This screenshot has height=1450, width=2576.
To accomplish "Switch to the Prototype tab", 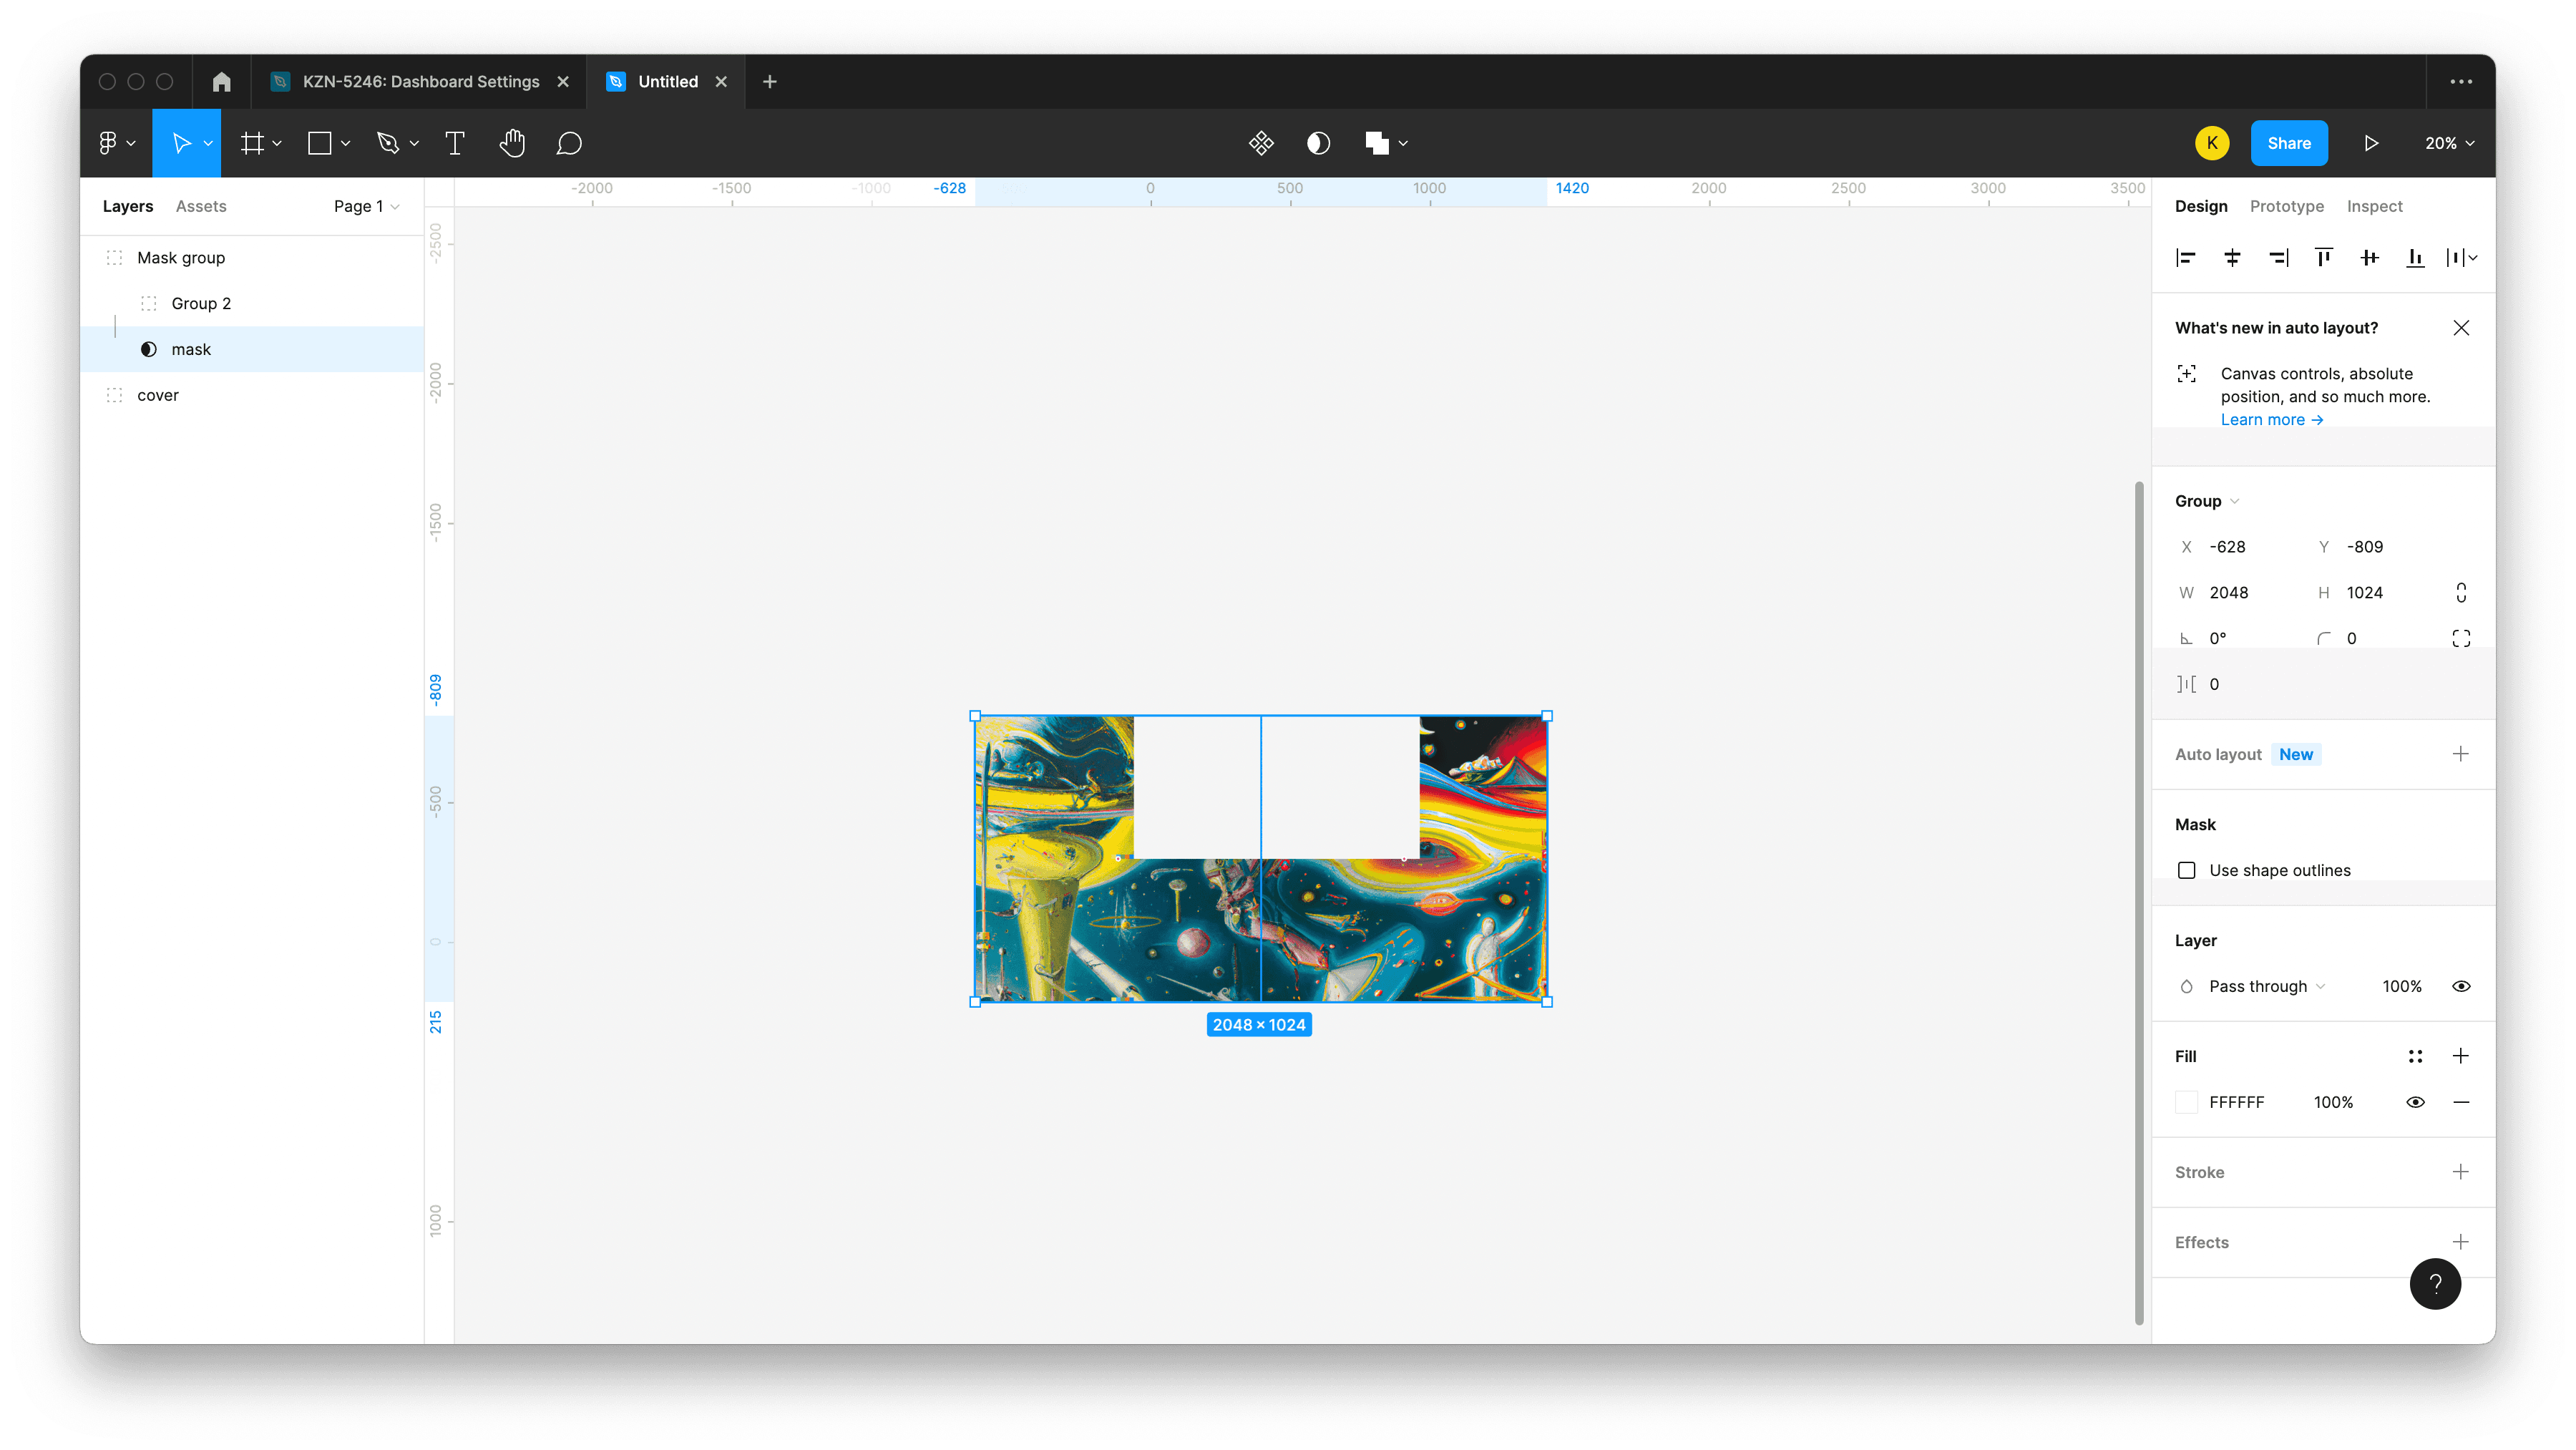I will click(2286, 205).
